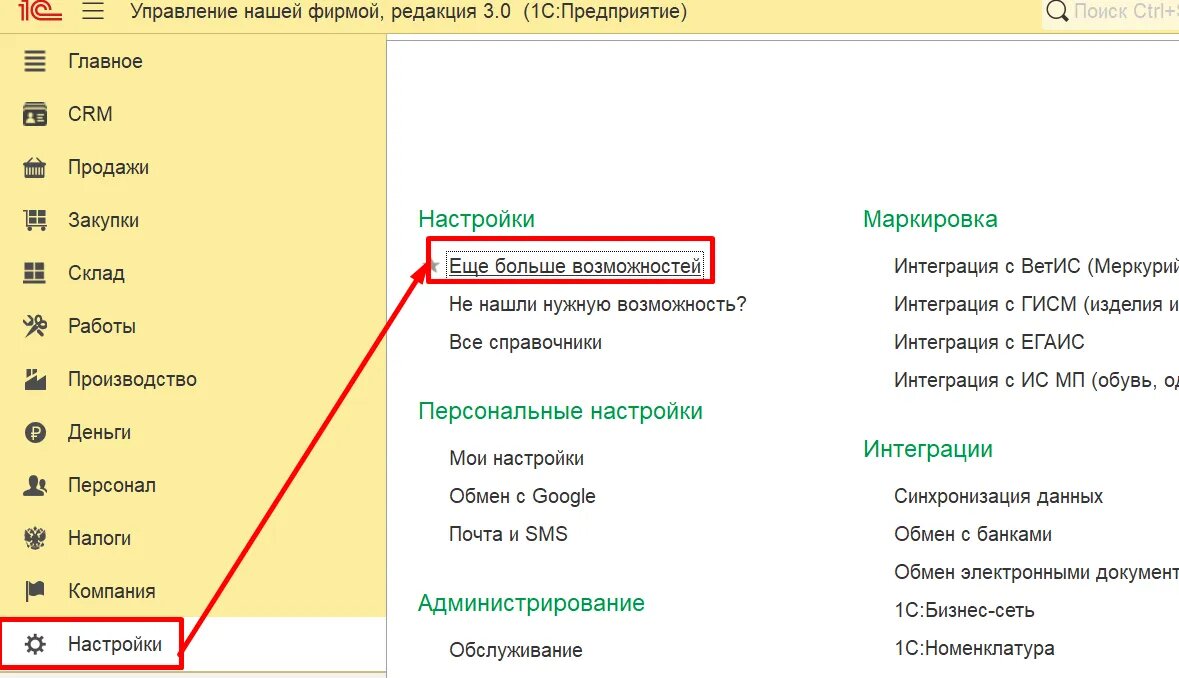Click the Персональные настройки heading
Viewport: 1179px width, 678px height.
tap(560, 411)
